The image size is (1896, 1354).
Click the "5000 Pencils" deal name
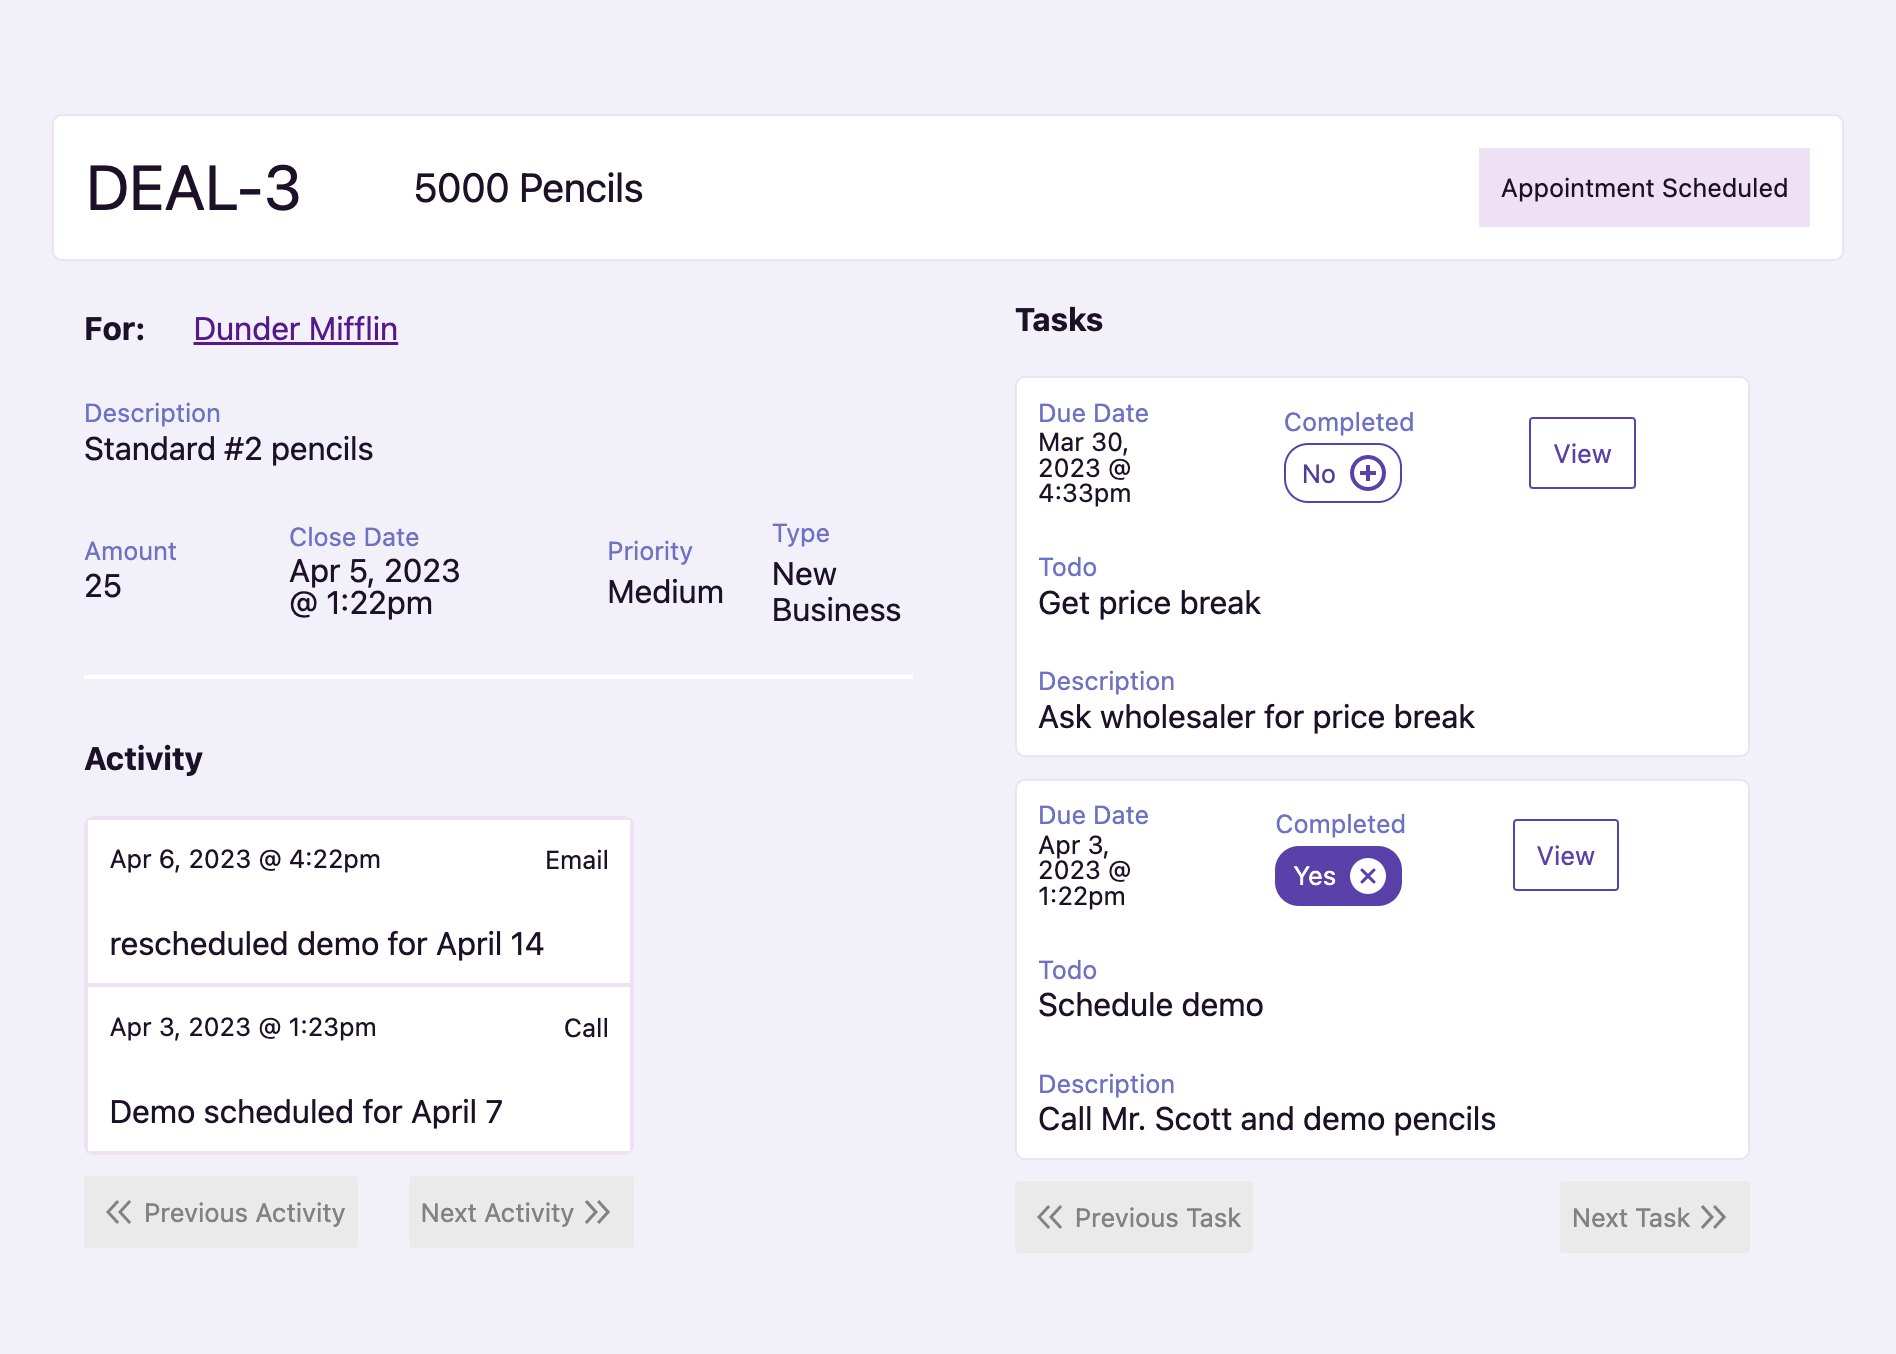click(528, 188)
